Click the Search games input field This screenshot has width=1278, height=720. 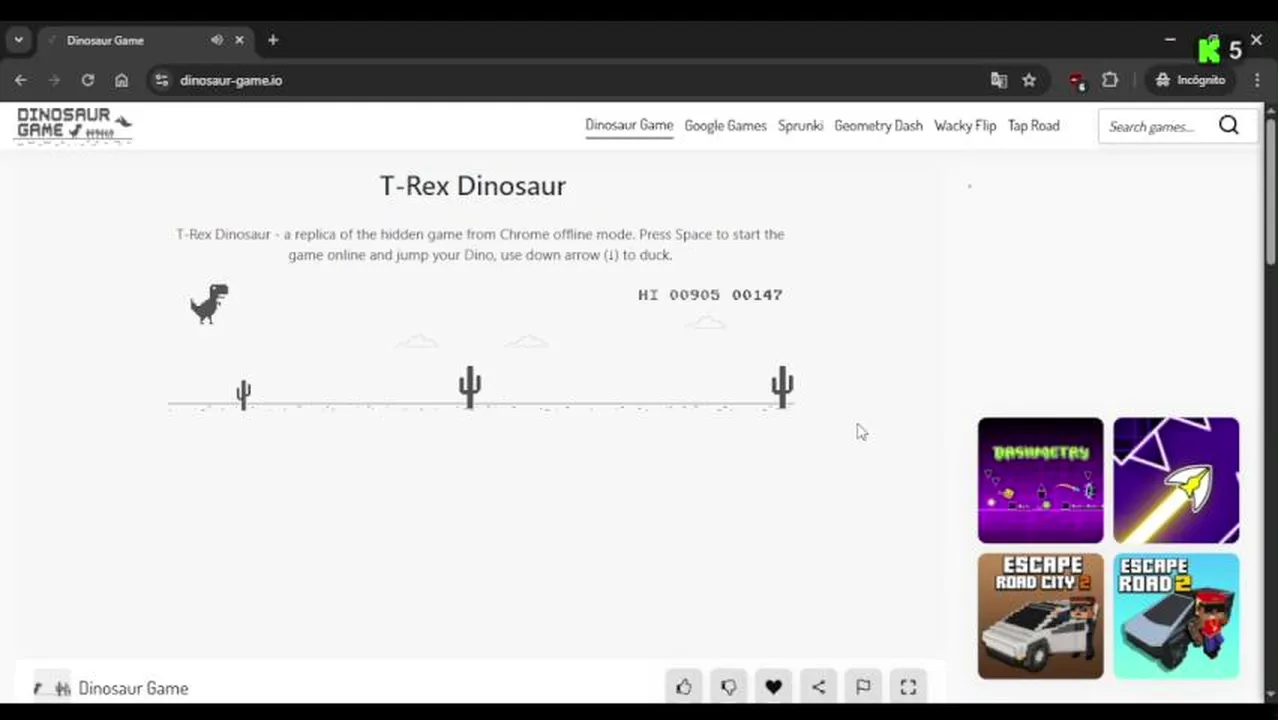click(1155, 126)
